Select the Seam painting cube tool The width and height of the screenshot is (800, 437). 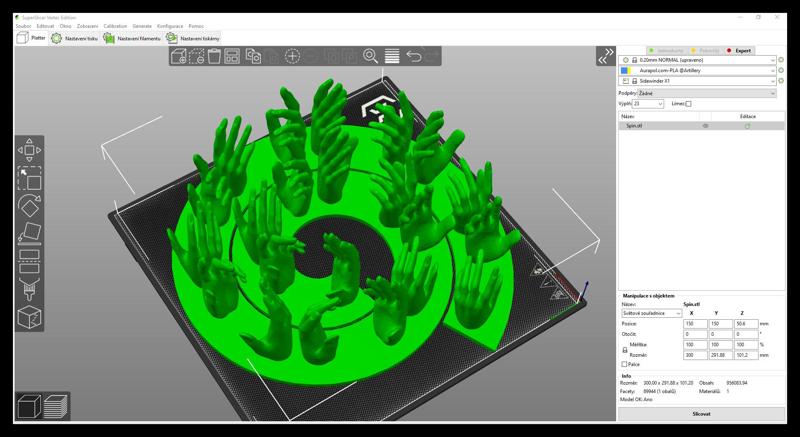click(29, 317)
